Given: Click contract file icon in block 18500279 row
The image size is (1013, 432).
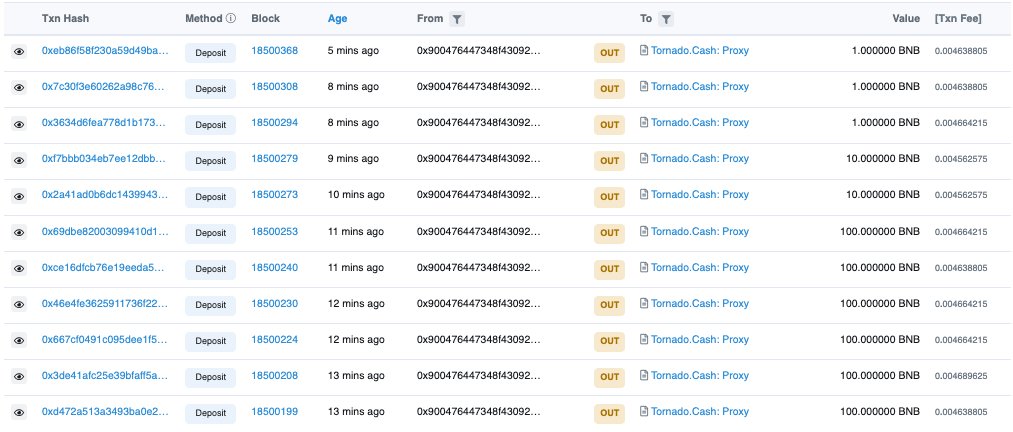Looking at the screenshot, I should point(644,158).
